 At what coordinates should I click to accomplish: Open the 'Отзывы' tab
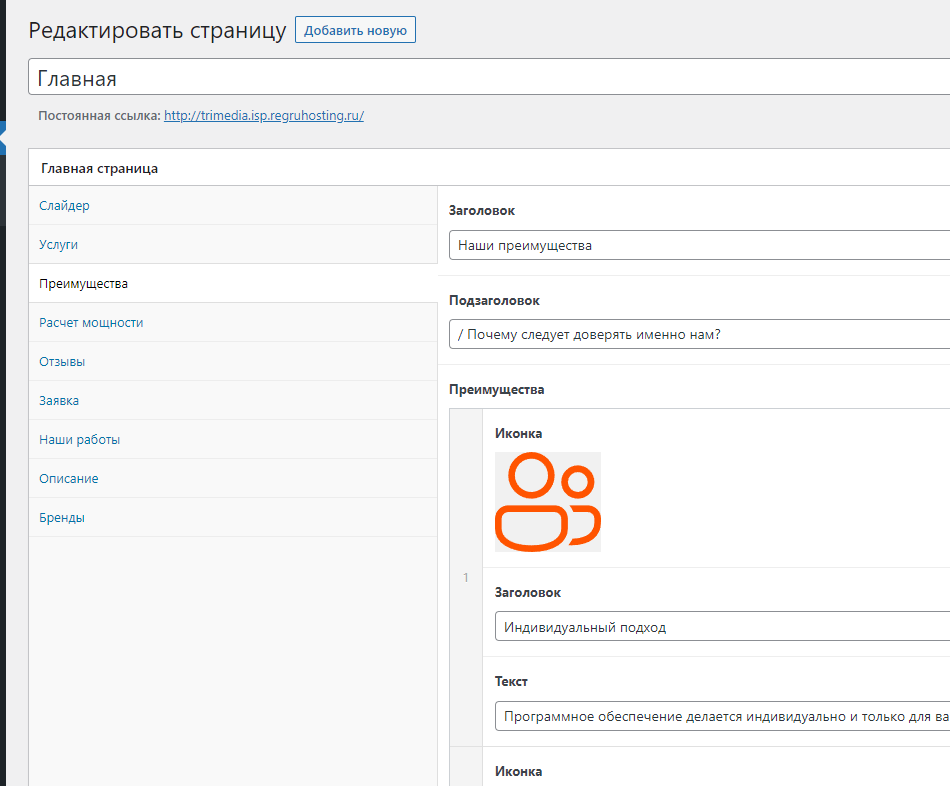coord(233,362)
